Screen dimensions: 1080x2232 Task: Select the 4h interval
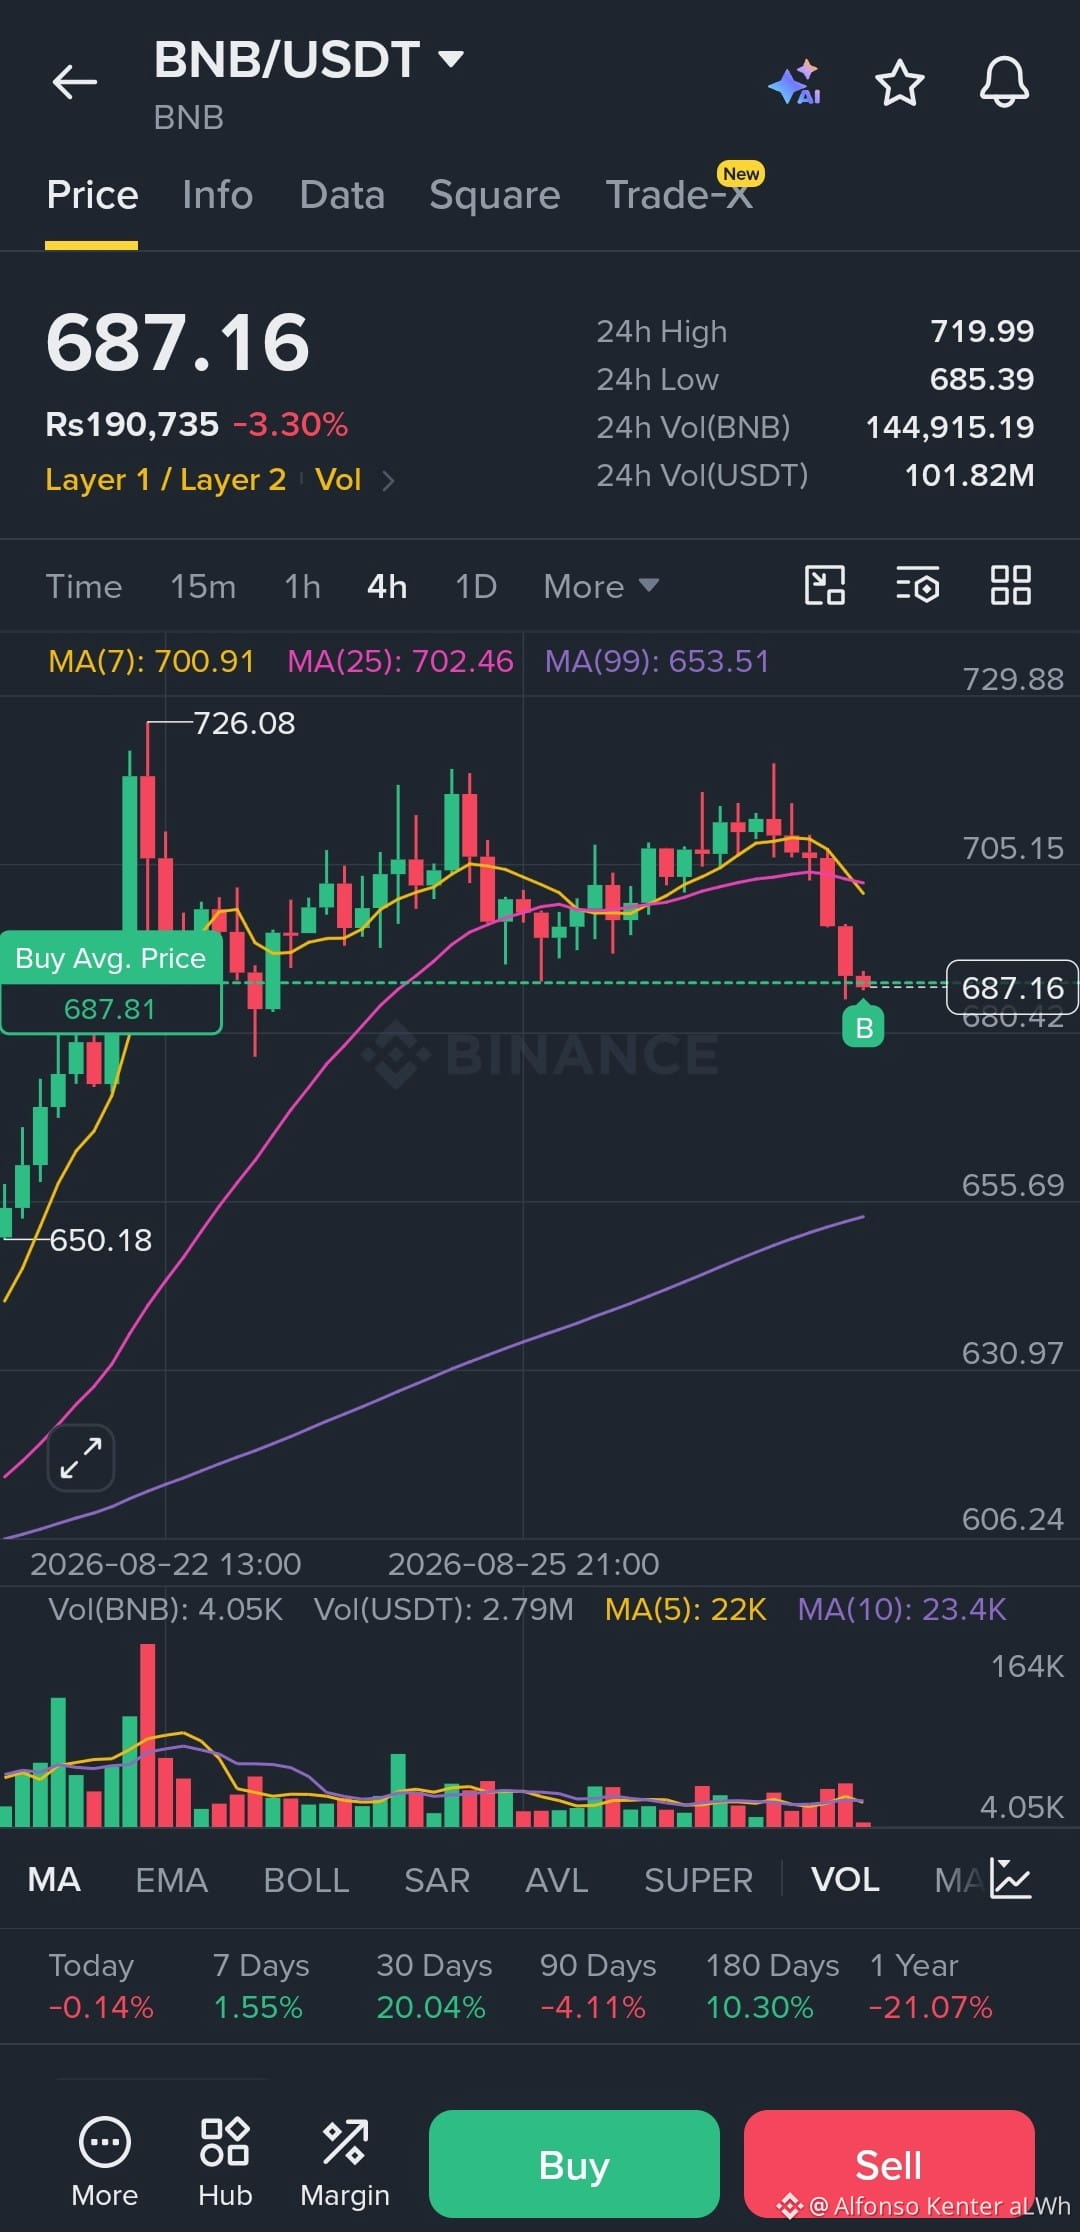tap(387, 586)
